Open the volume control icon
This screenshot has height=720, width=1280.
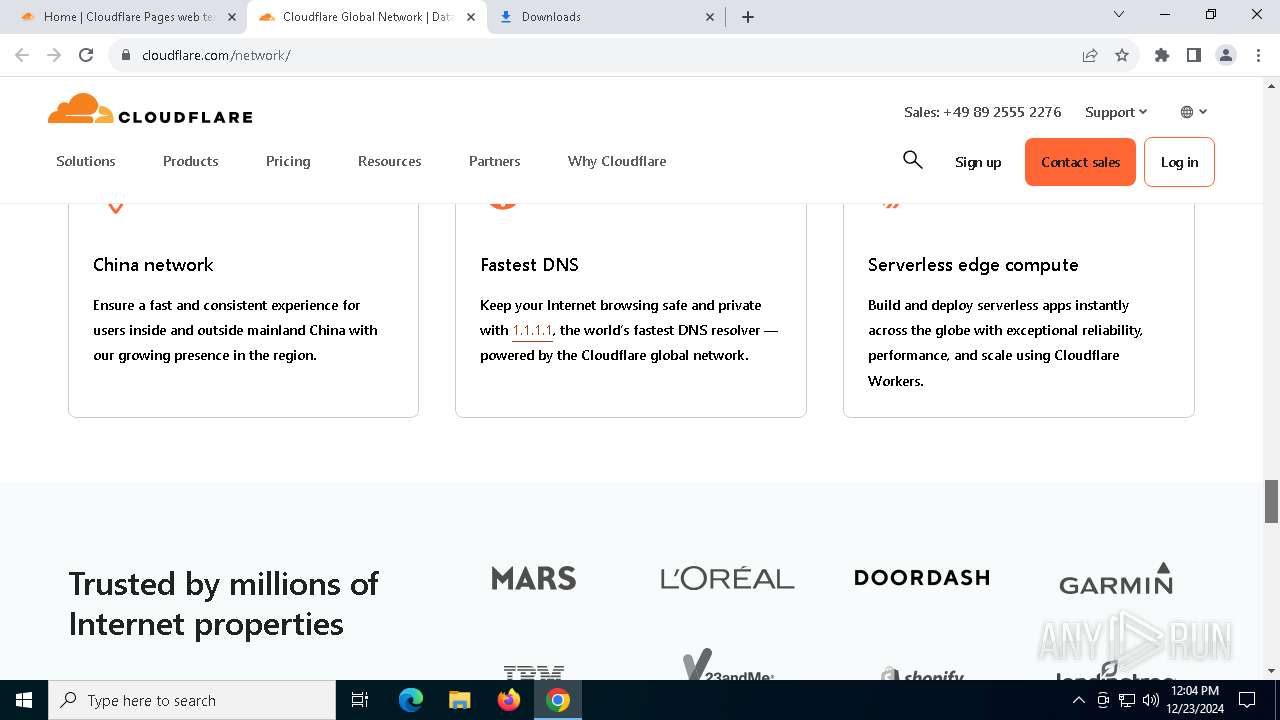1151,700
